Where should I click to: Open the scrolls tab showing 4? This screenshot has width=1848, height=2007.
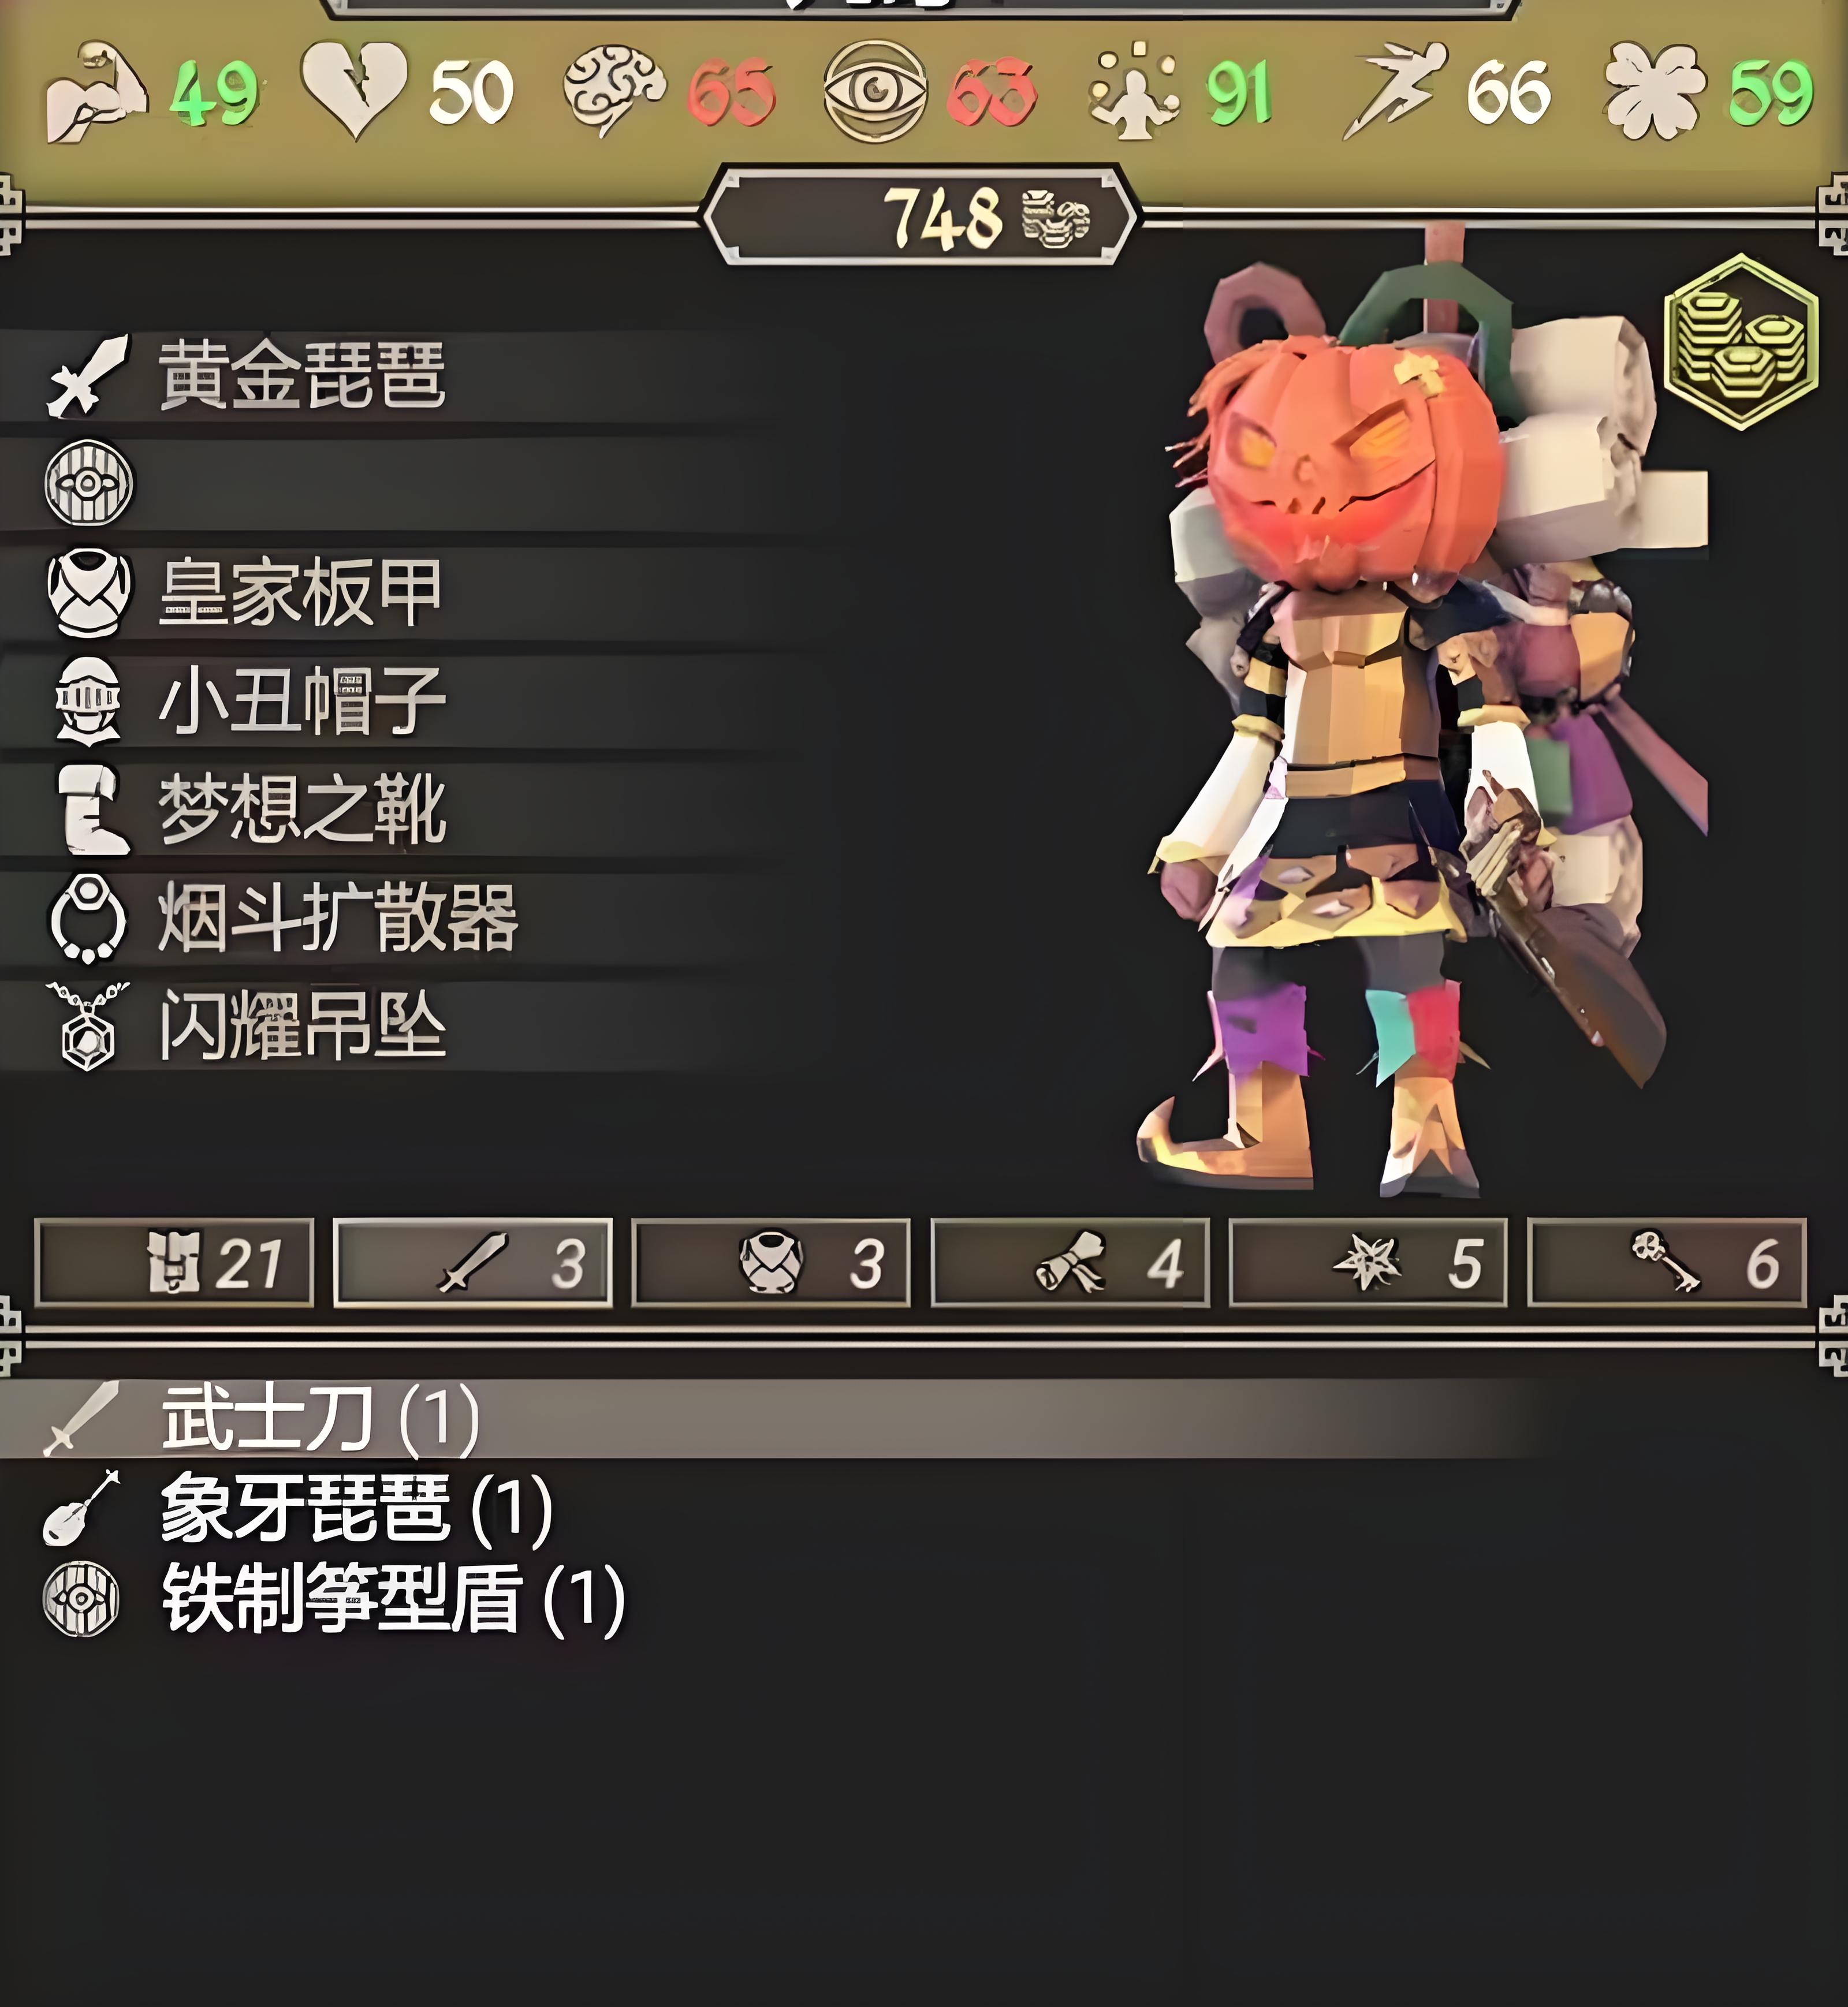pos(1070,1263)
